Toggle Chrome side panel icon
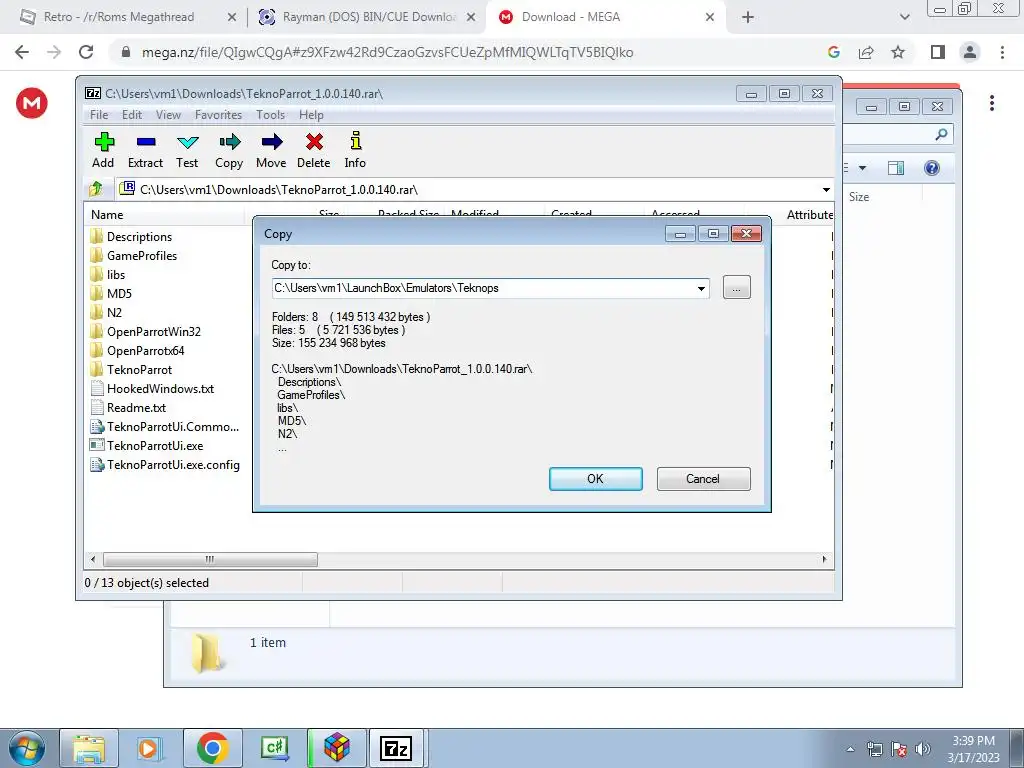The image size is (1024, 768). tap(938, 52)
